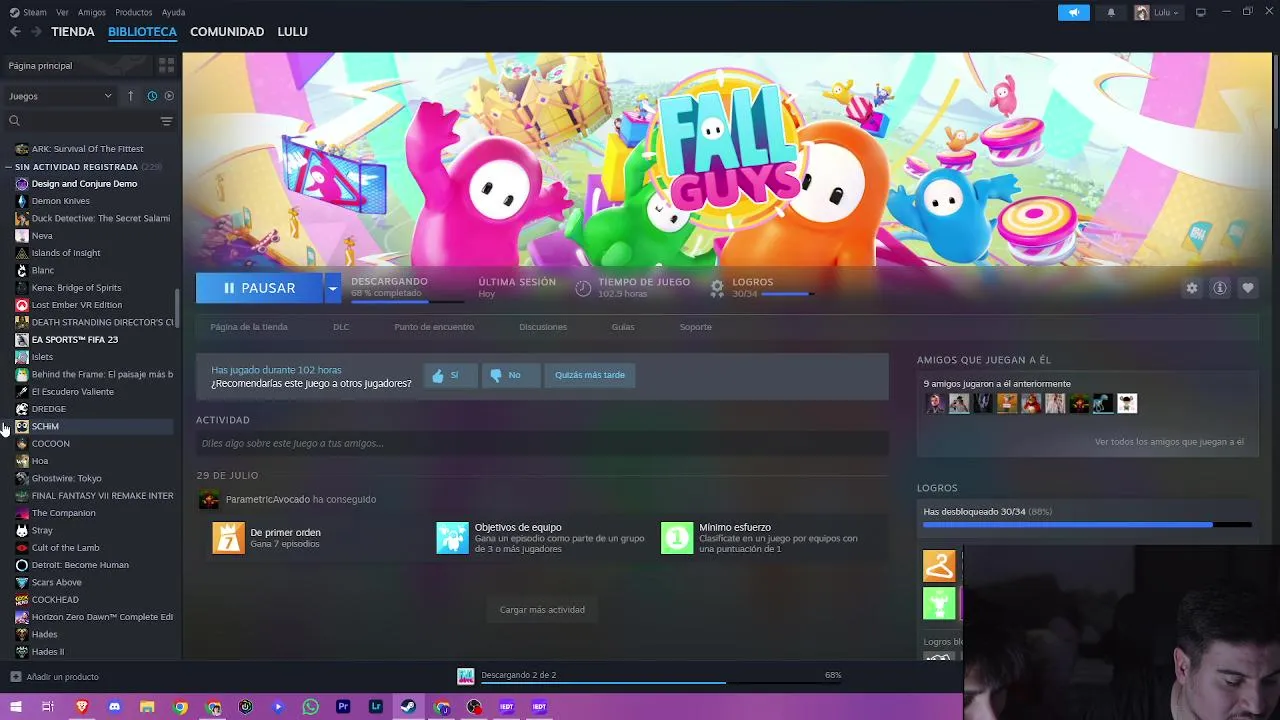This screenshot has width=1280, height=720.
Task: Open Brave browser from taskbar
Action: coord(82,707)
